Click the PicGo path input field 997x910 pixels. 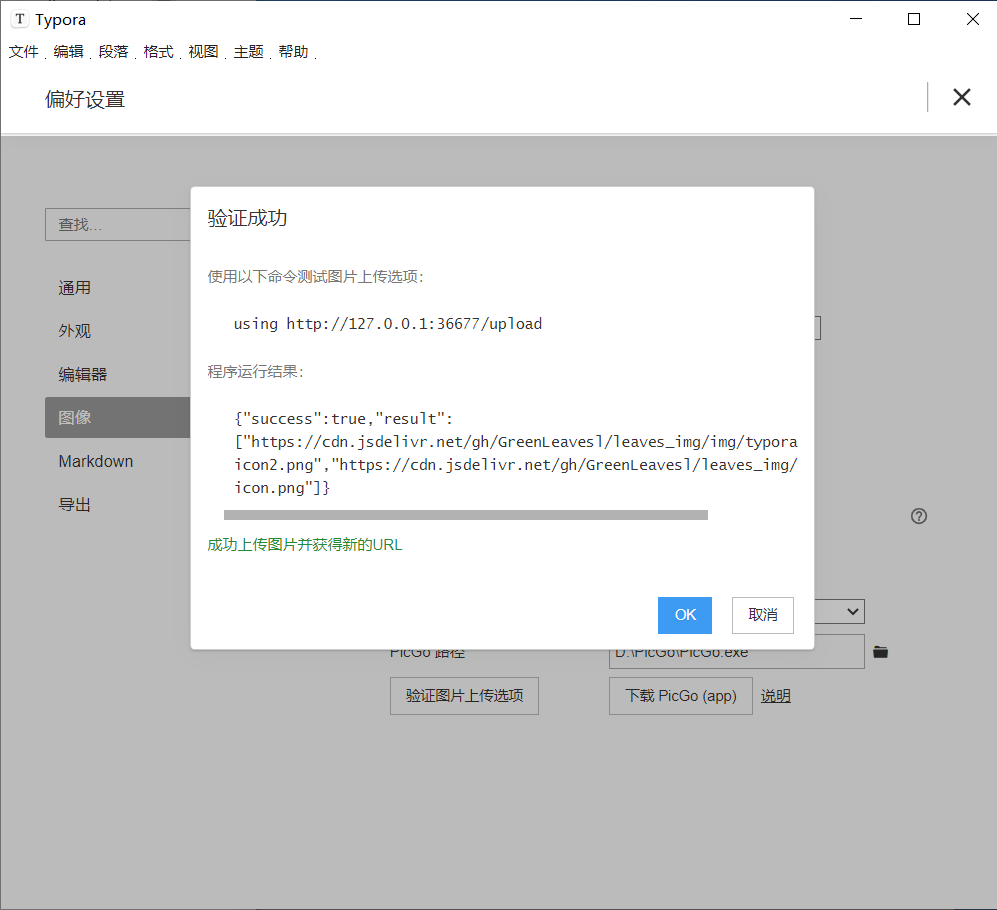coord(736,652)
